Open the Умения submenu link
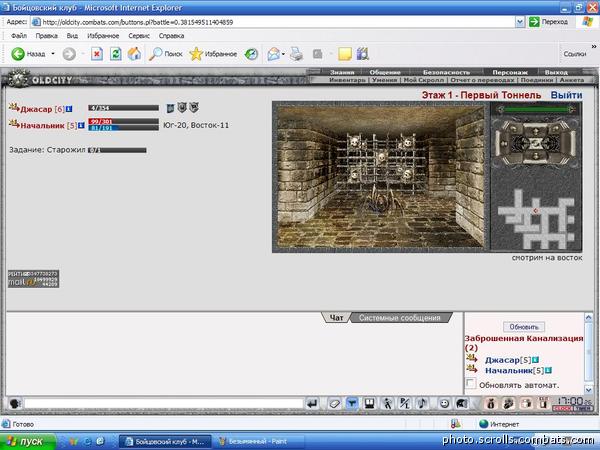 pos(385,80)
